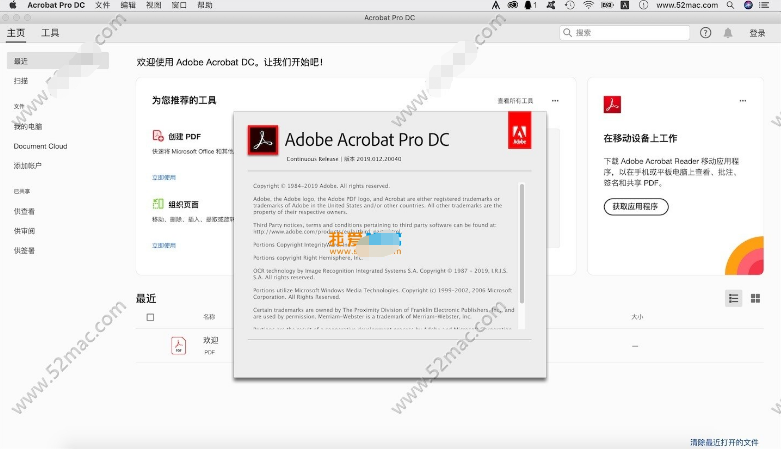Click the Wi-Fi icon in menu bar
782x449 pixels.
pos(588,5)
